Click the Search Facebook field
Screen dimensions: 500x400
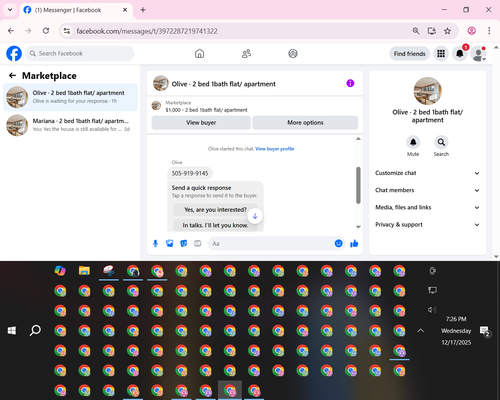coord(80,53)
